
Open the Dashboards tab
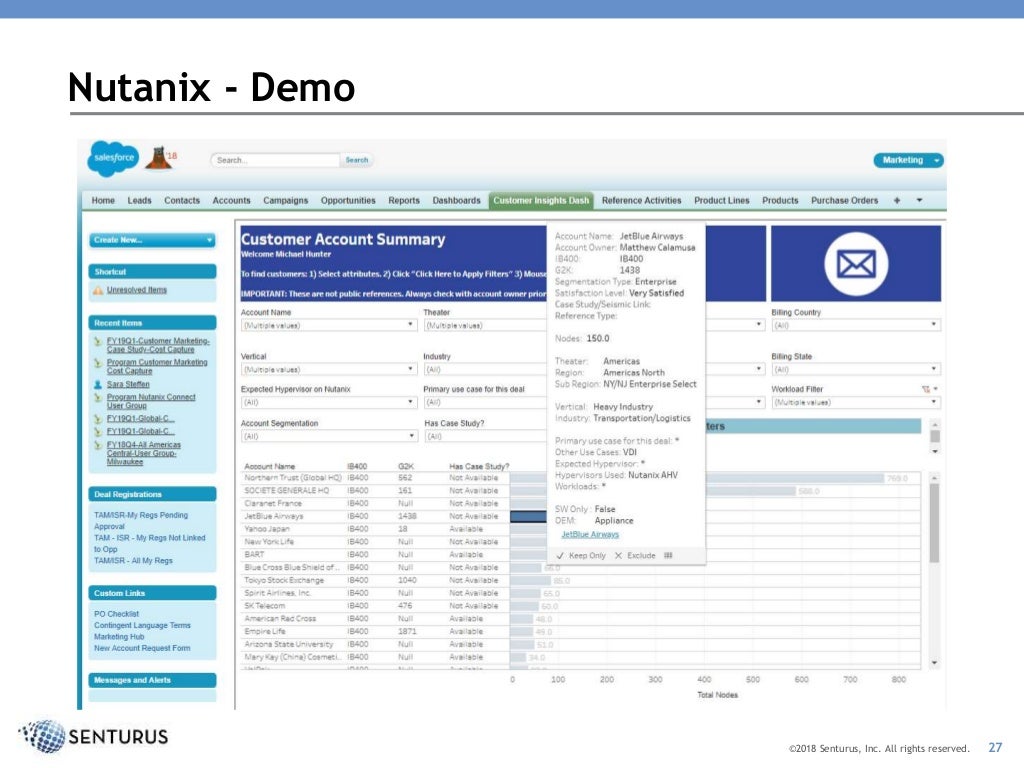point(456,200)
